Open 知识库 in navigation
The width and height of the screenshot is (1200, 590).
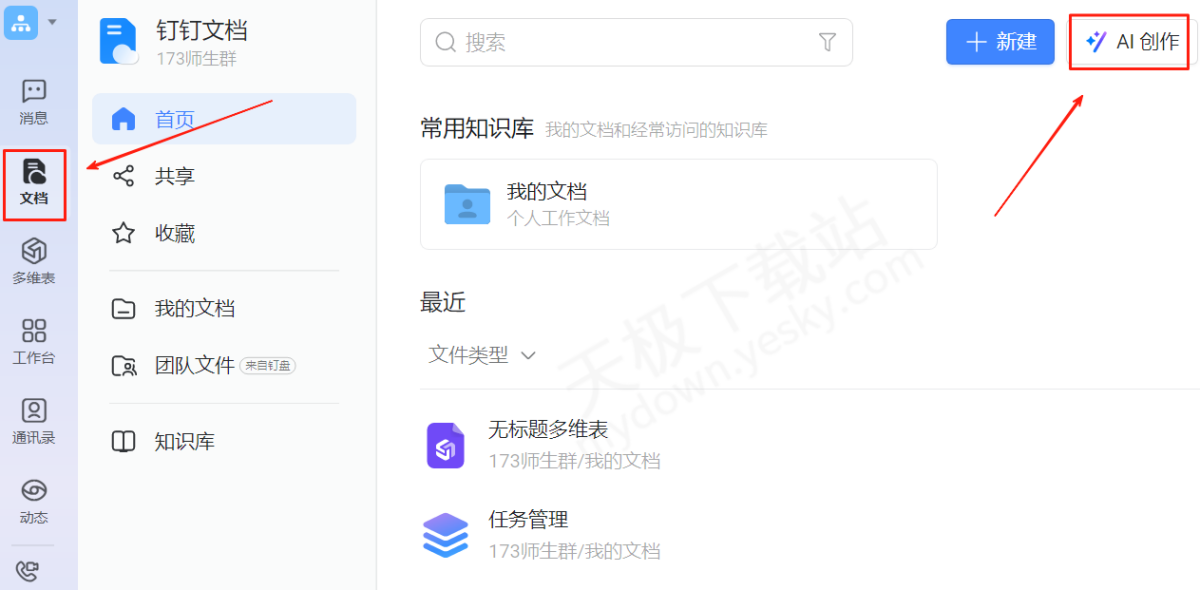click(x=224, y=441)
